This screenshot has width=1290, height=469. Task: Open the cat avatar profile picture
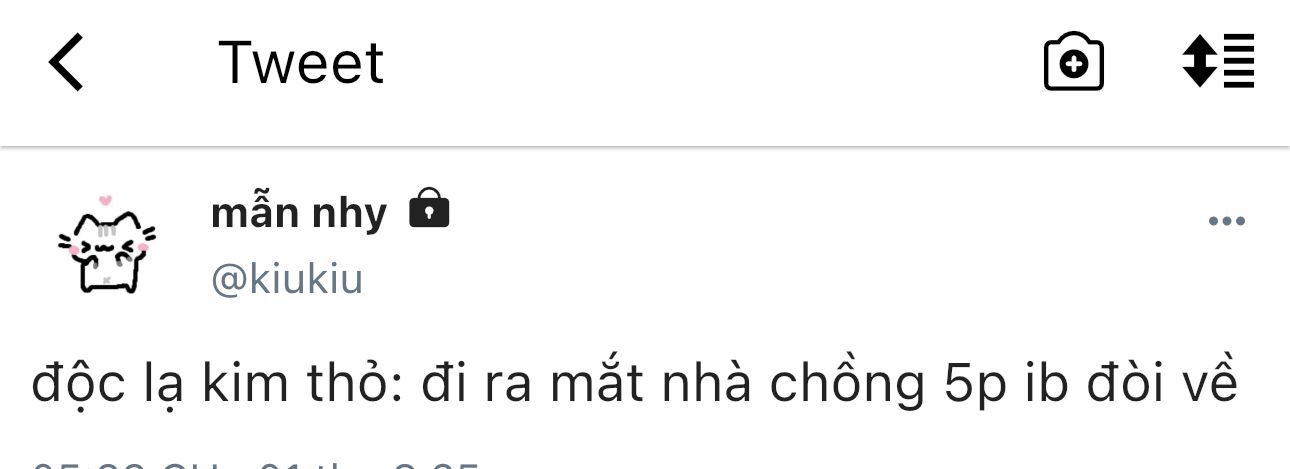[106, 244]
